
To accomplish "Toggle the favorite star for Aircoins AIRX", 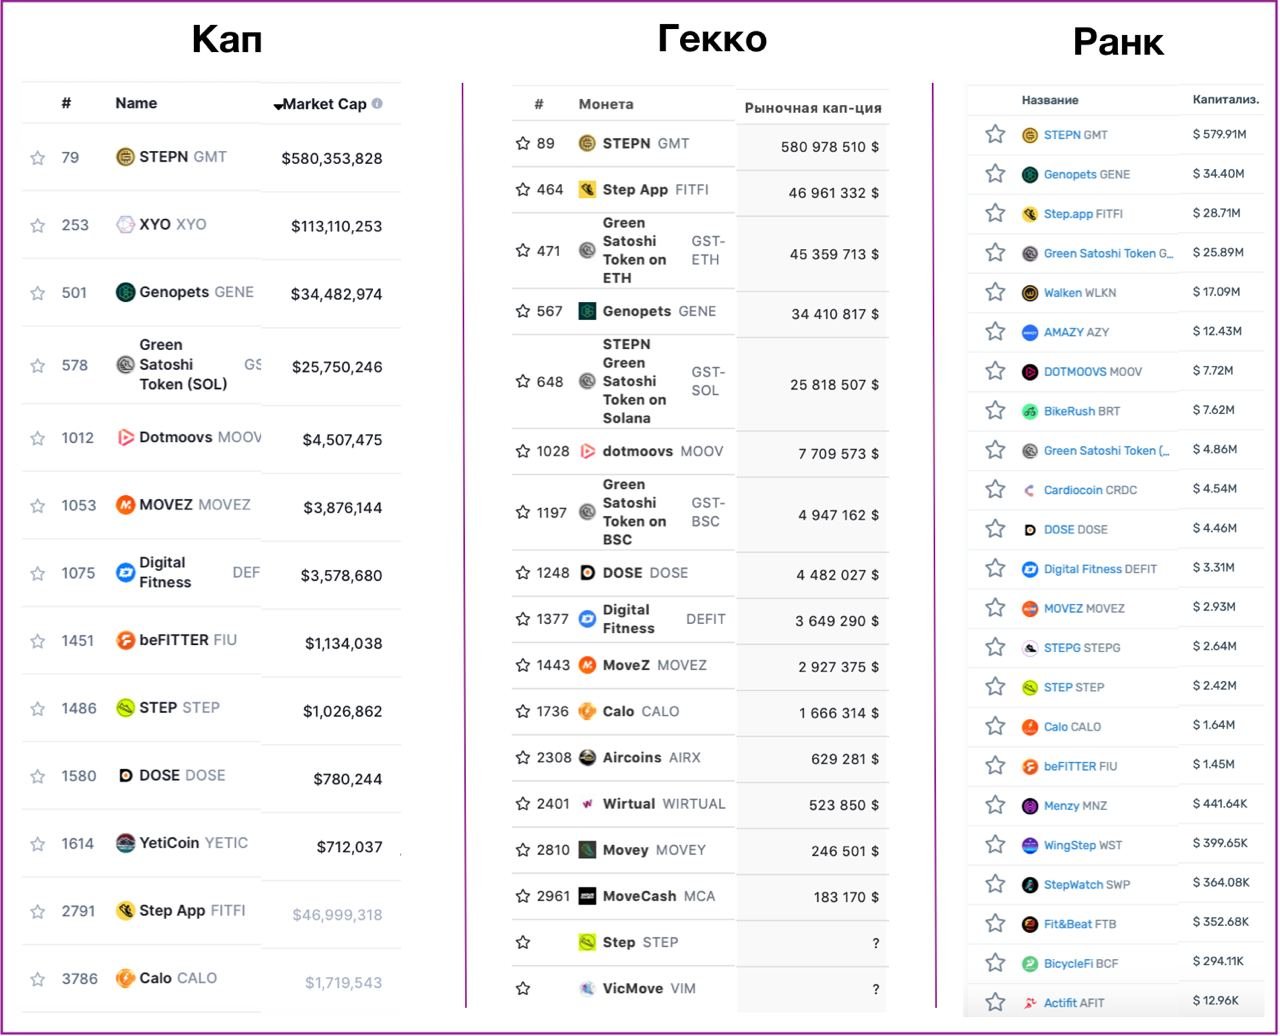I will (x=523, y=757).
